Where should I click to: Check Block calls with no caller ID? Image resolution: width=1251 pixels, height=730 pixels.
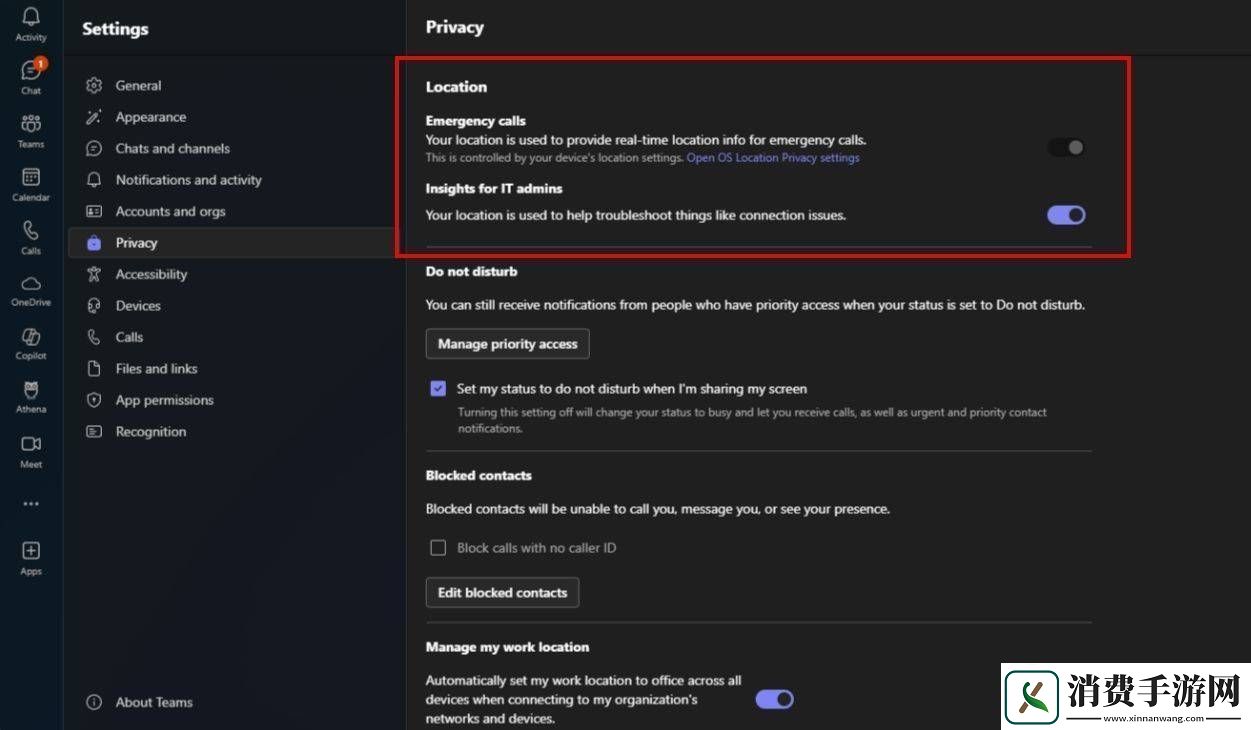pyautogui.click(x=438, y=548)
